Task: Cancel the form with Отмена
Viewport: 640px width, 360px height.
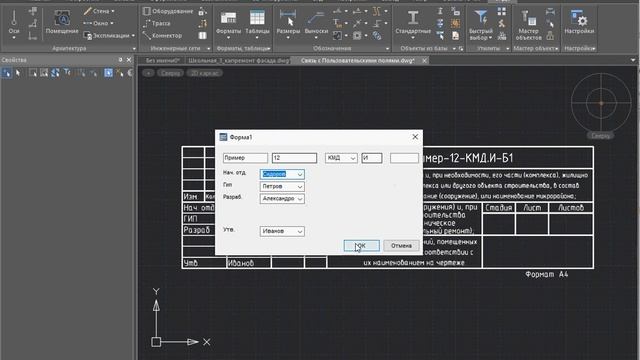Action: [x=401, y=246]
